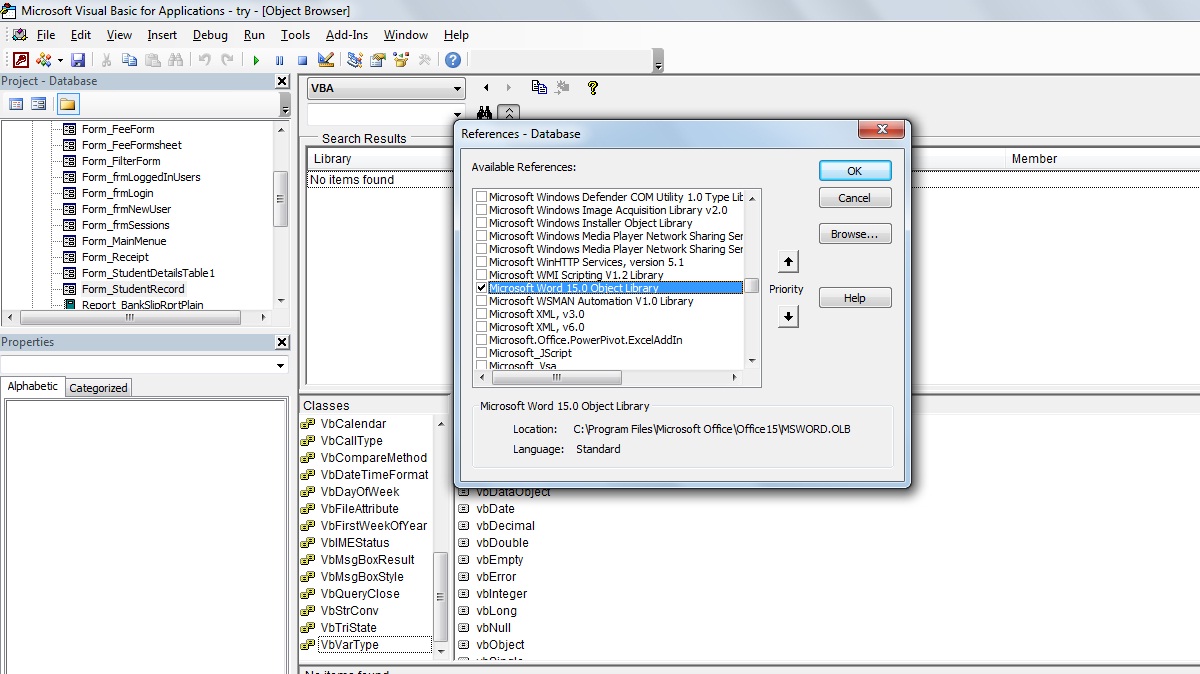This screenshot has height=674, width=1200.
Task: Click View Object icon in Project panel
Action: click(39, 104)
